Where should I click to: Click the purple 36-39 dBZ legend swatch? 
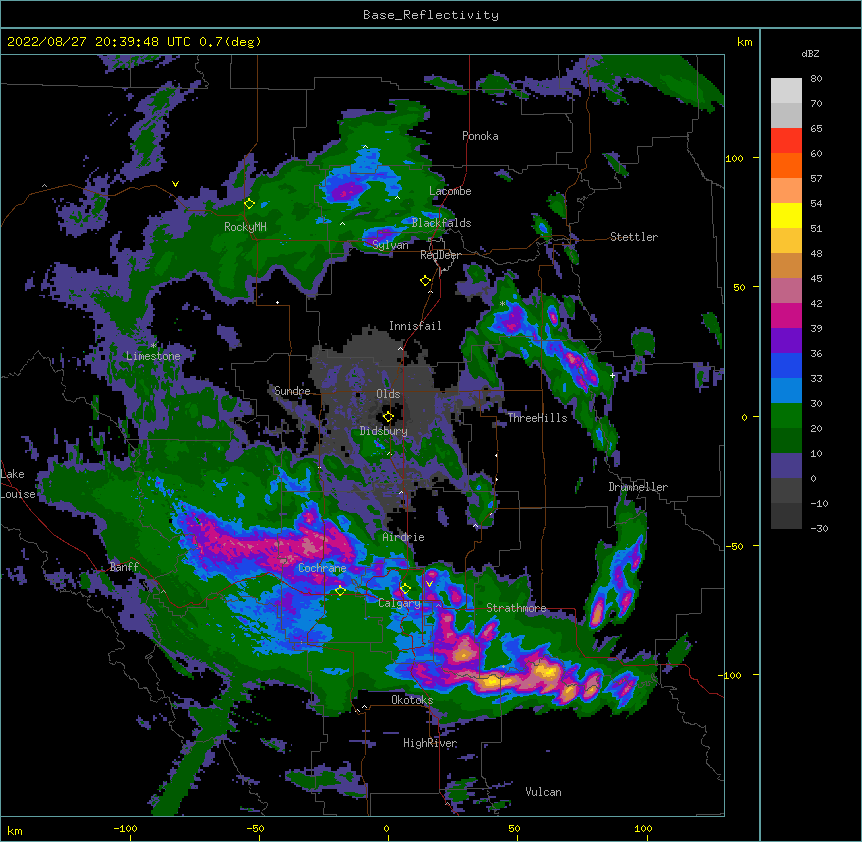(x=786, y=341)
